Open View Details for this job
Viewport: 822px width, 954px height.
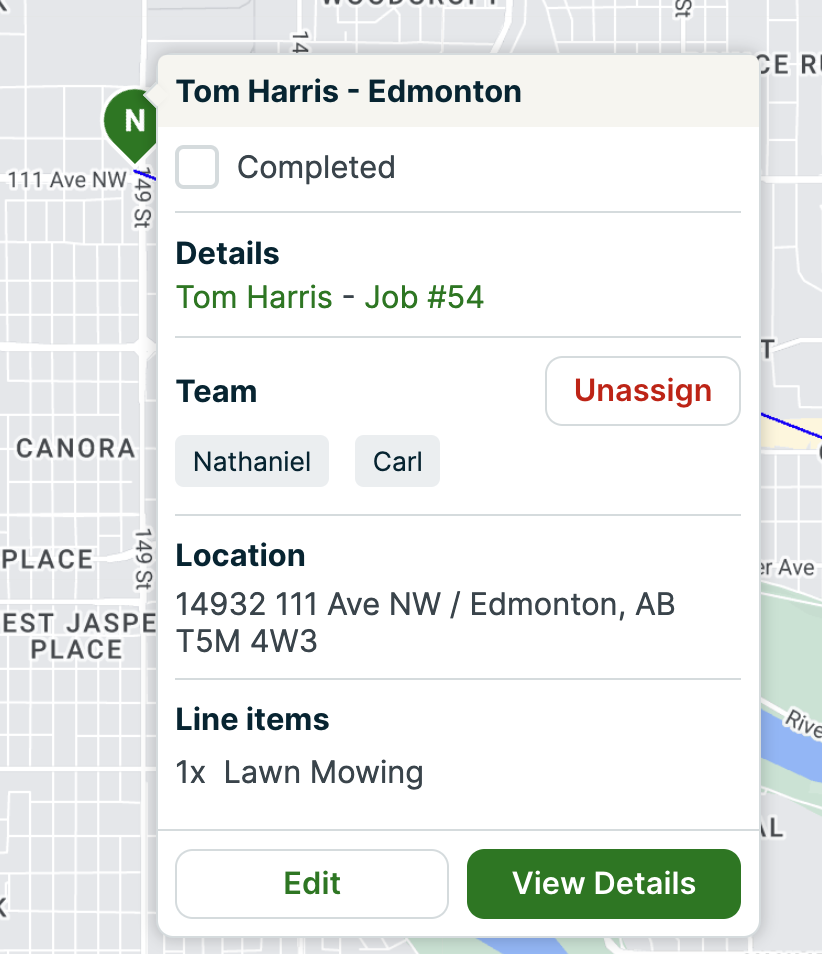[x=603, y=883]
